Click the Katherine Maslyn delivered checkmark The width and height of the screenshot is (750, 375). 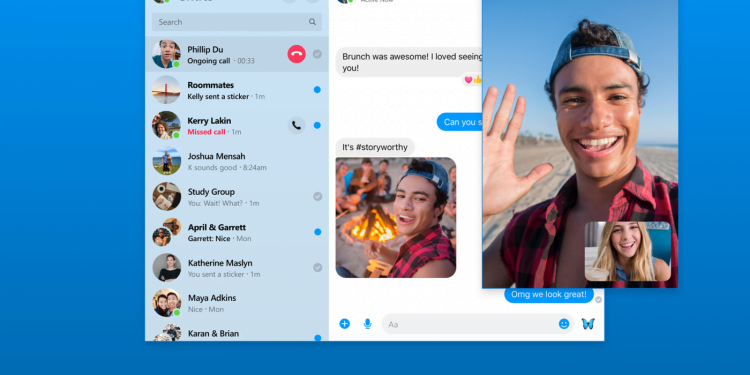[318, 267]
